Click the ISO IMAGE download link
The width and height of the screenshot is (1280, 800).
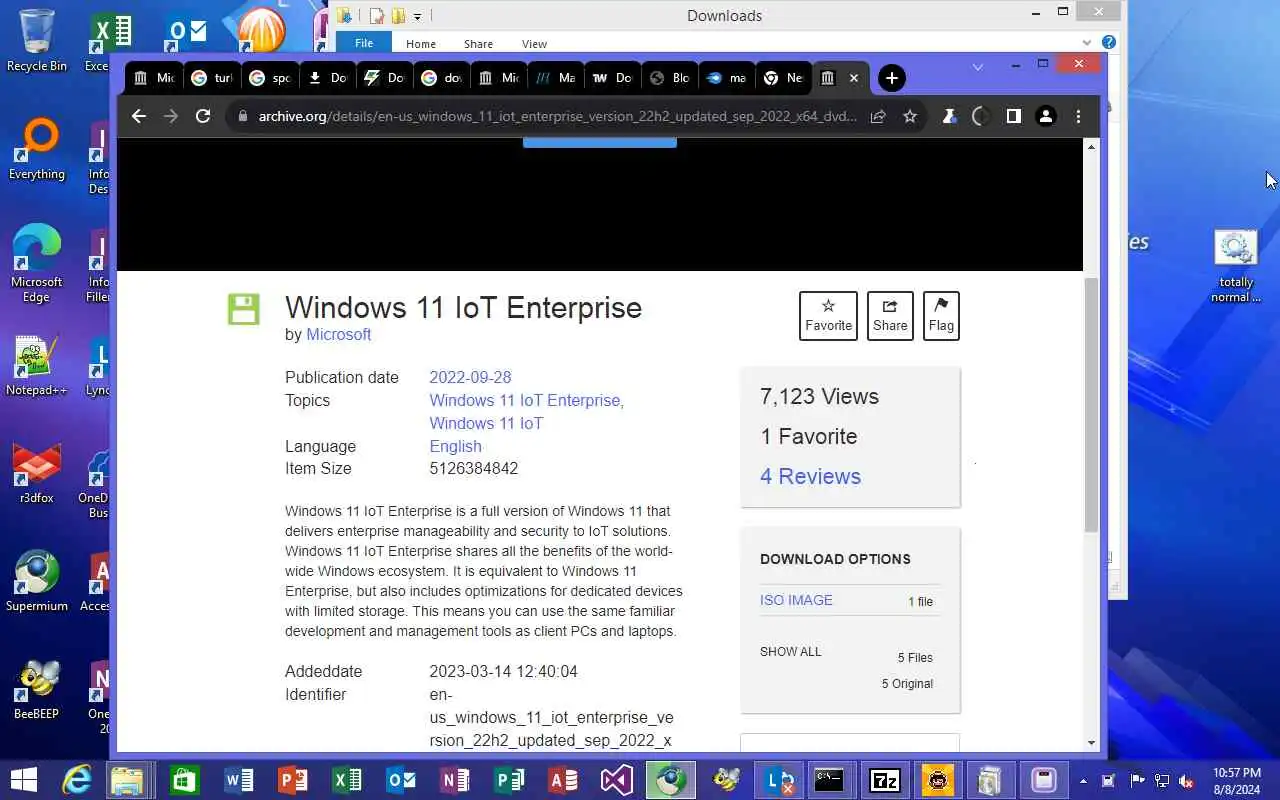(796, 600)
